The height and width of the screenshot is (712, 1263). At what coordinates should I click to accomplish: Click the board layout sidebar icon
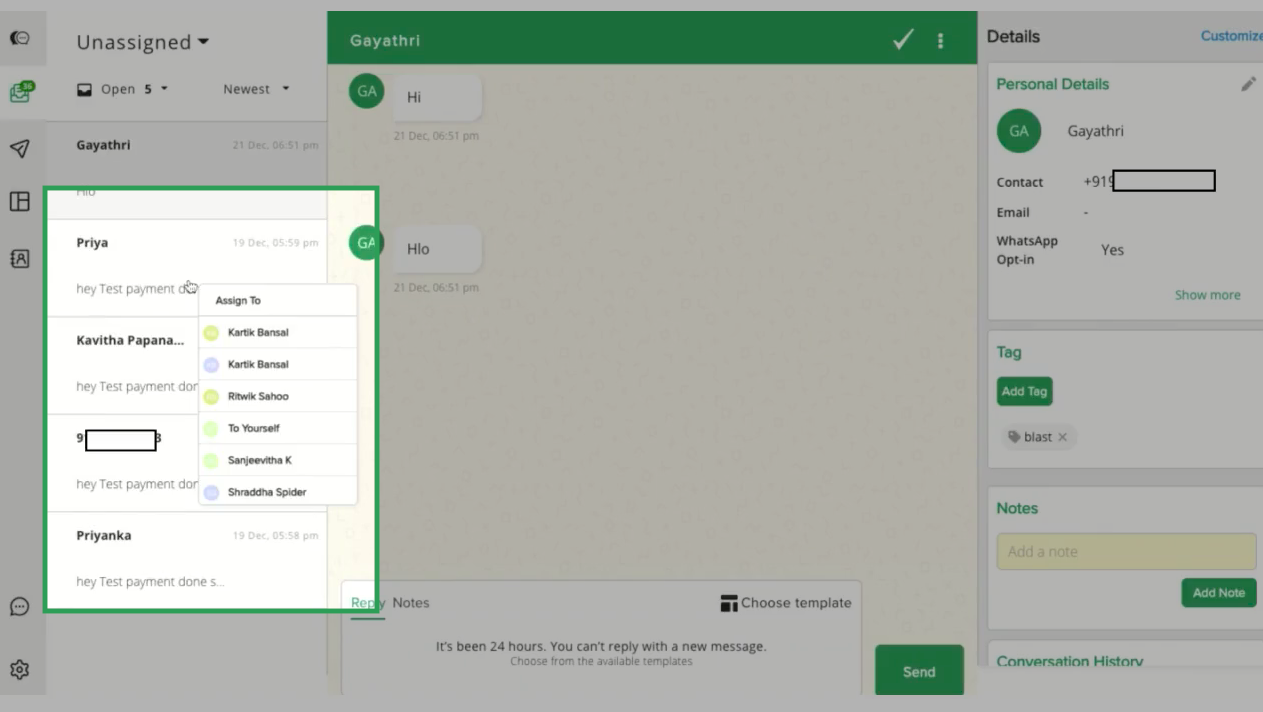pos(20,202)
